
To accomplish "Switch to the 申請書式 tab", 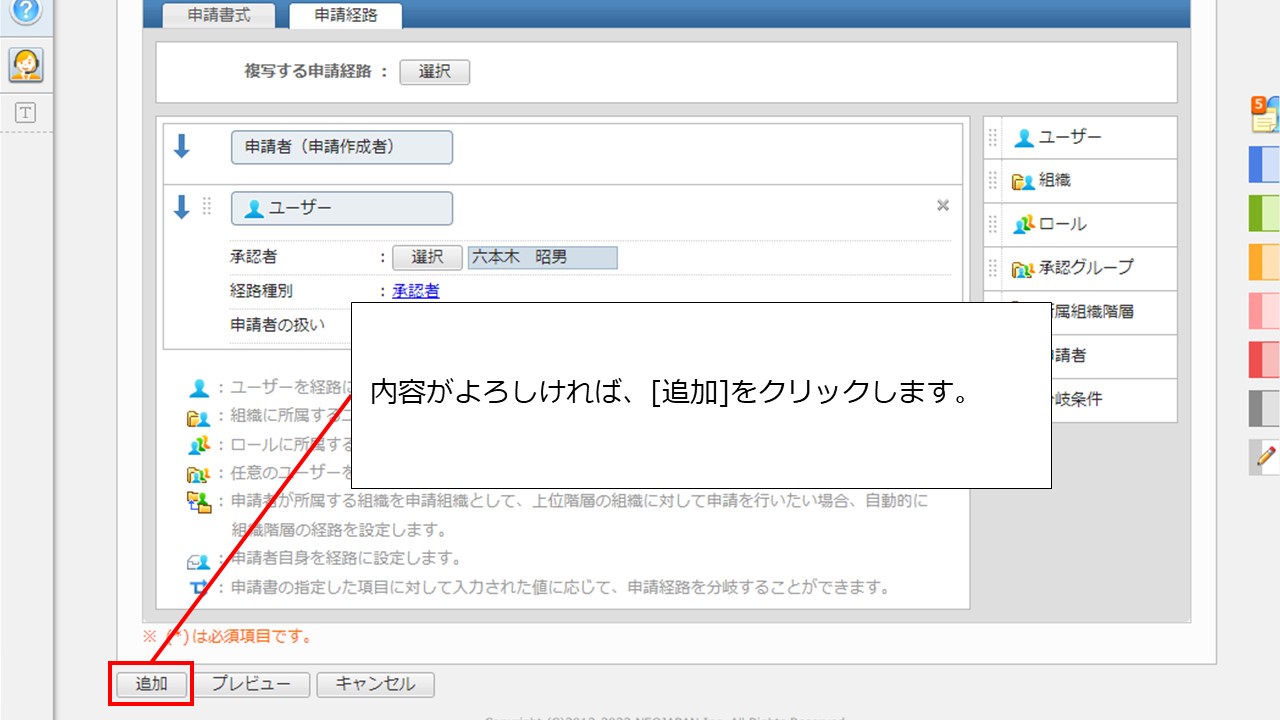I will (219, 15).
